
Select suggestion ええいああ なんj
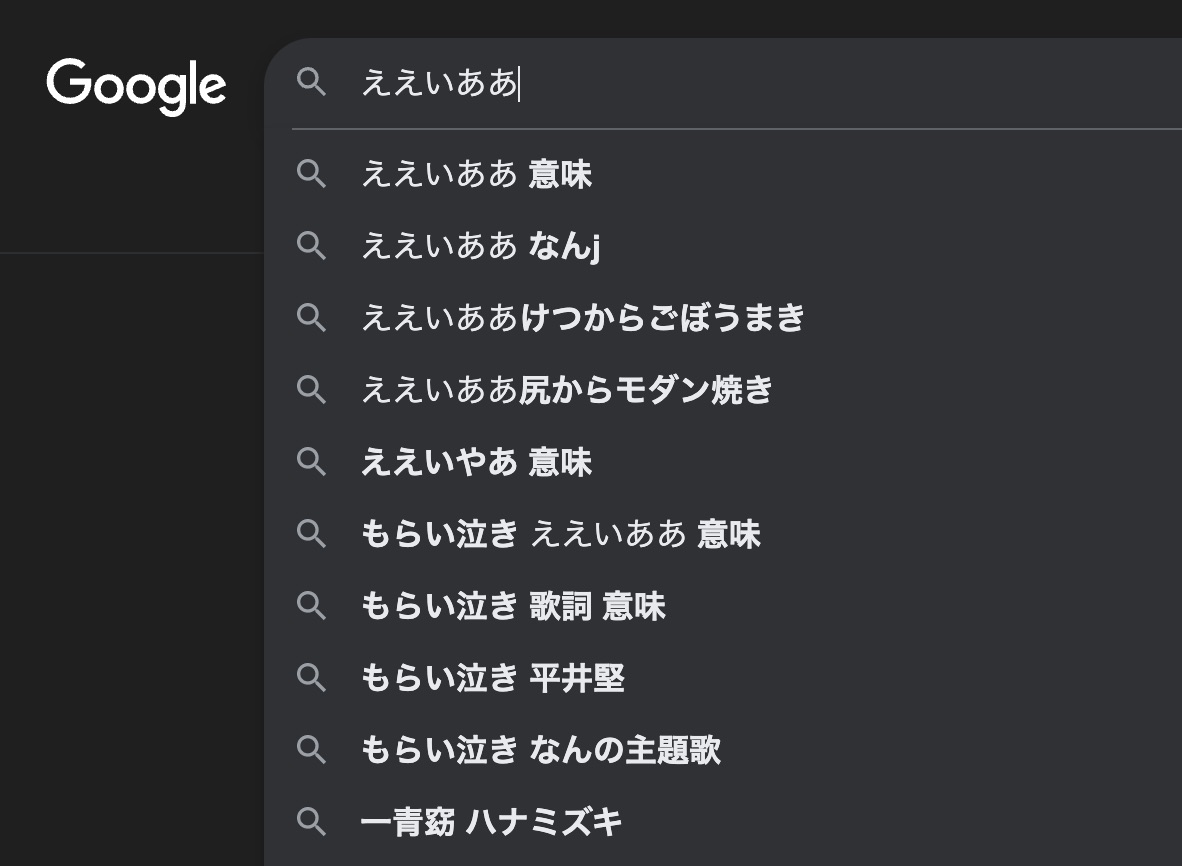pyautogui.click(x=480, y=246)
